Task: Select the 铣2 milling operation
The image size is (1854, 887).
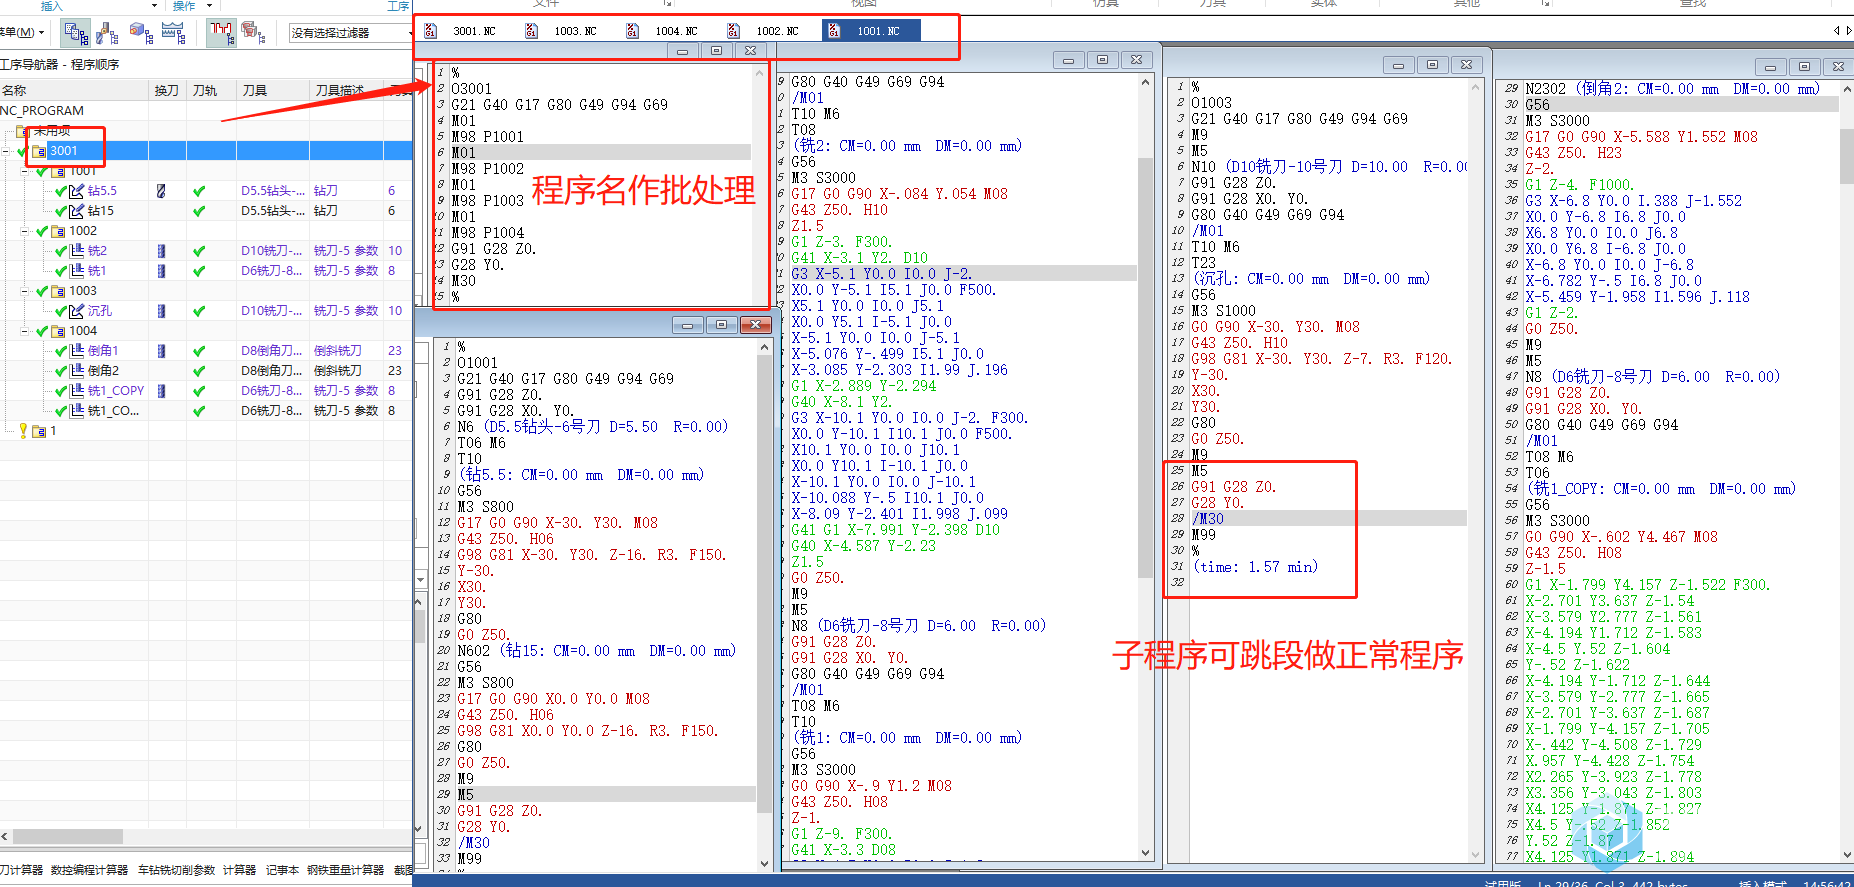Action: point(97,251)
